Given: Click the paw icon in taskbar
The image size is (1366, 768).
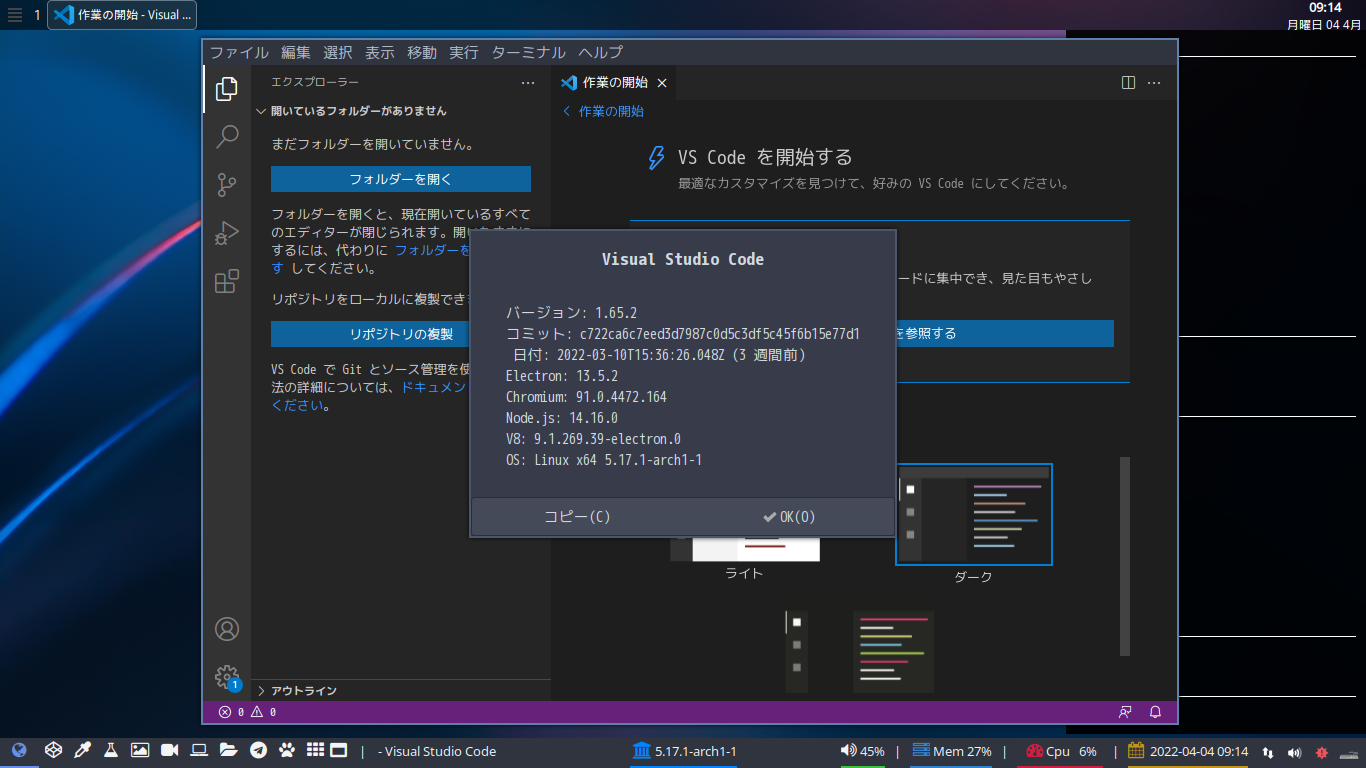Looking at the screenshot, I should tap(287, 750).
